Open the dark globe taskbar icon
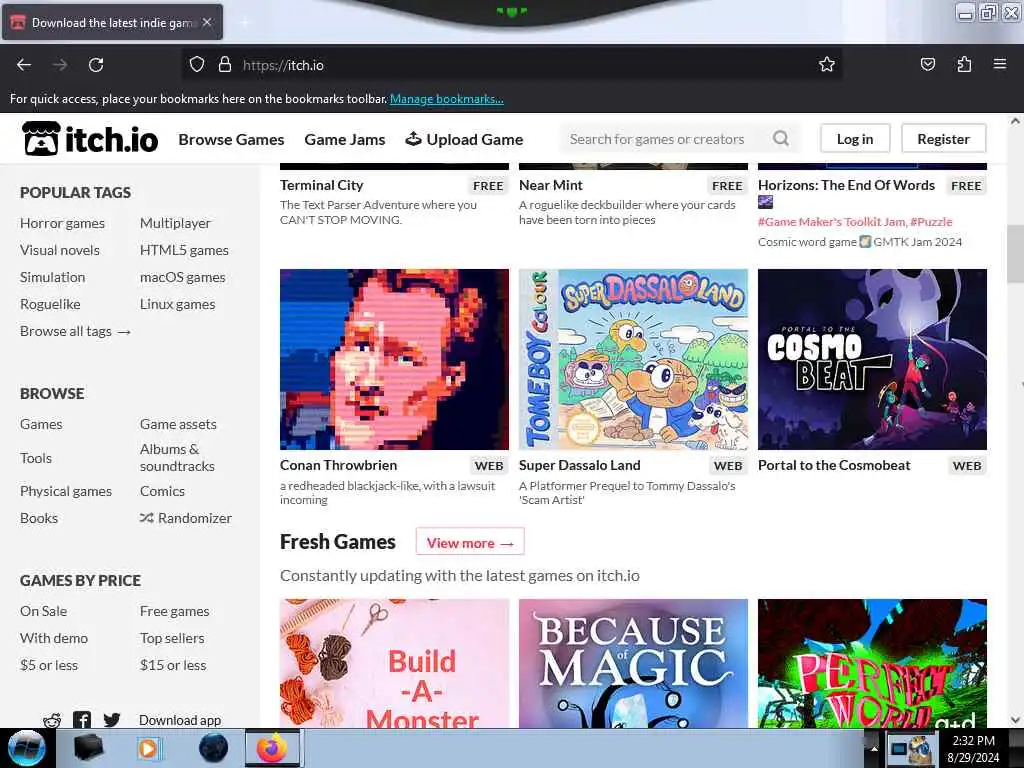Viewport: 1024px width, 768px height. 213,748
